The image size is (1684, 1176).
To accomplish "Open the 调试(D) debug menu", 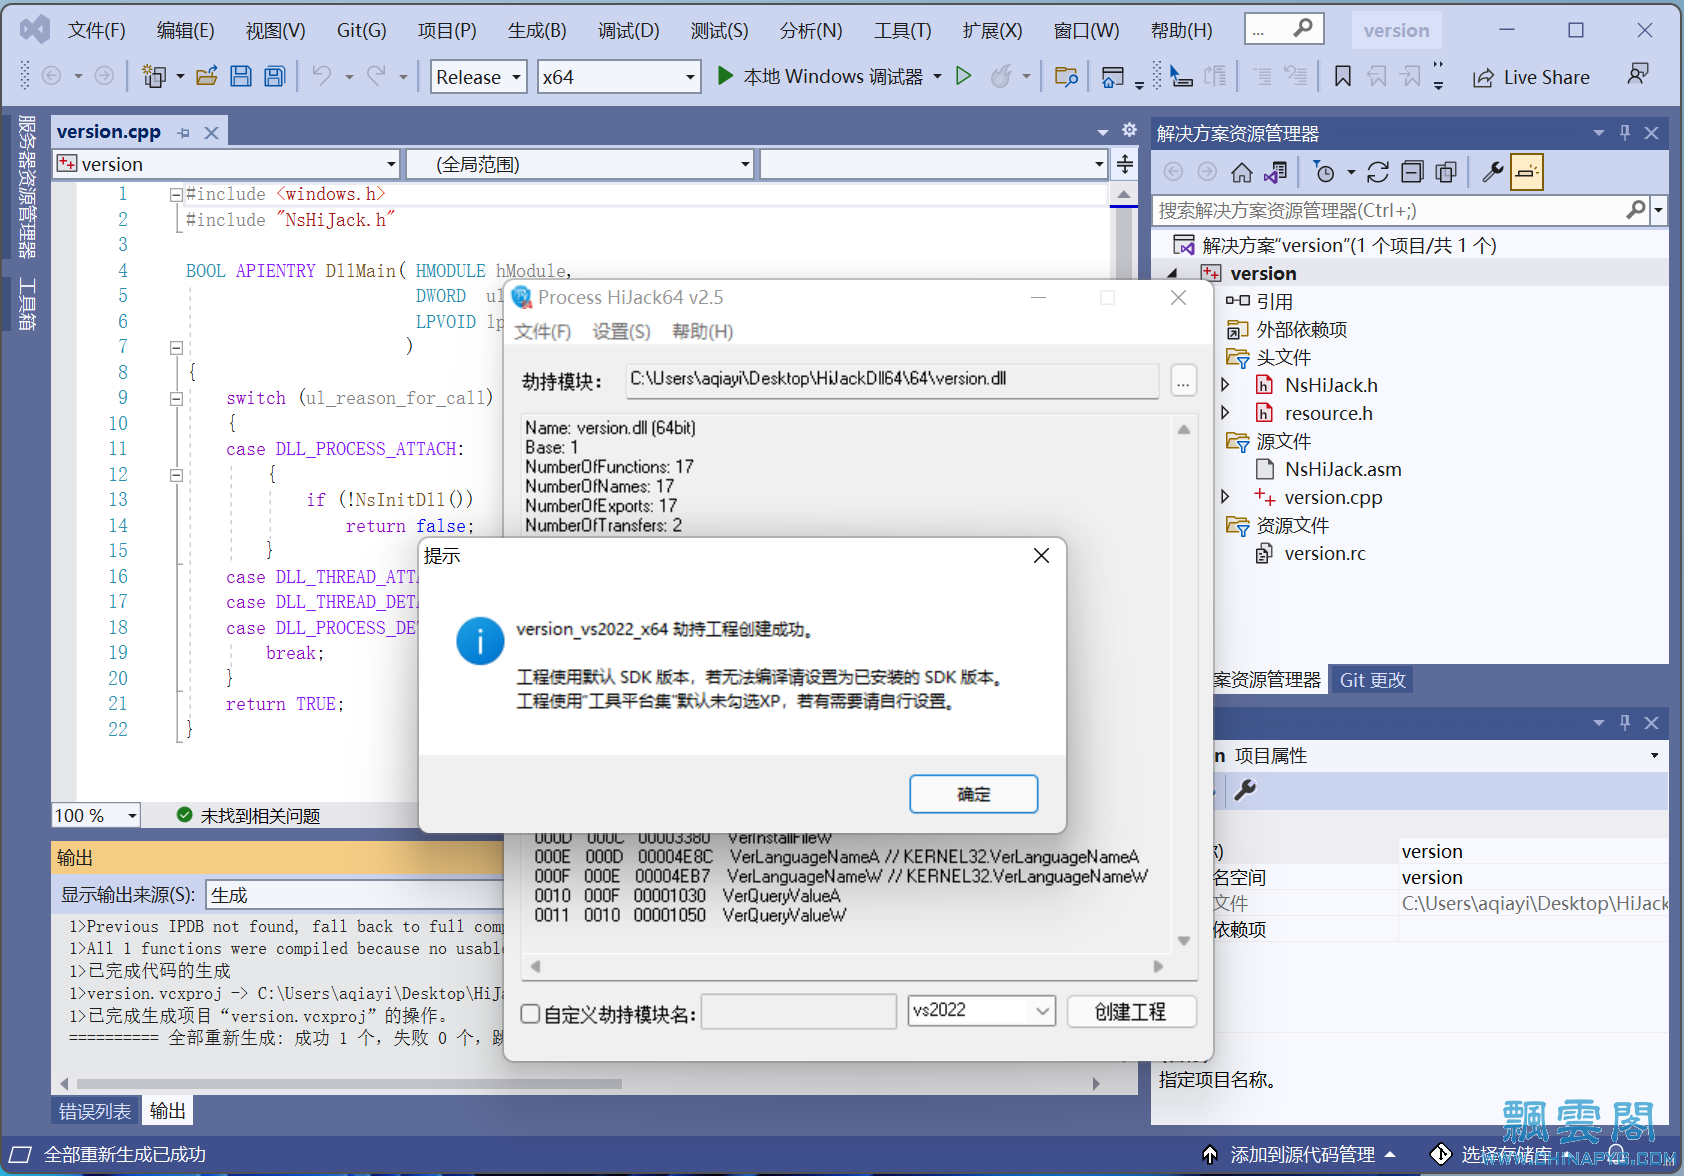I will 629,30.
